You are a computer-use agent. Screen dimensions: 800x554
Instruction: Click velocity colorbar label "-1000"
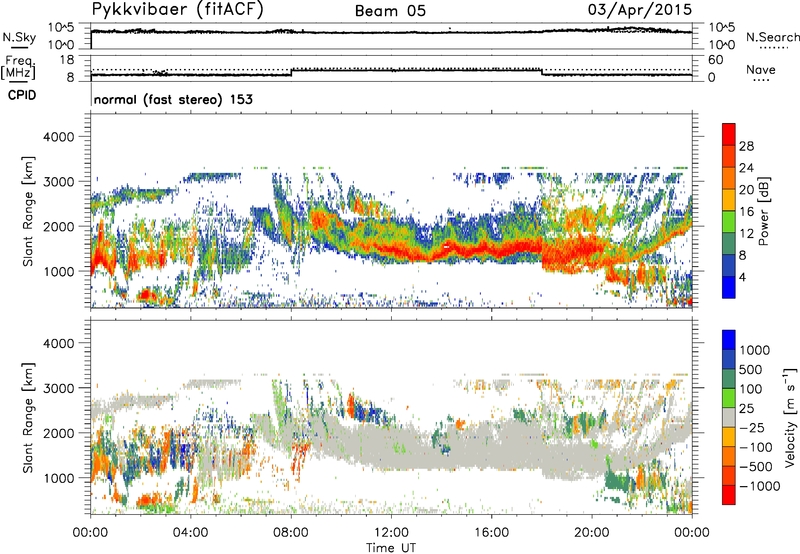(759, 486)
